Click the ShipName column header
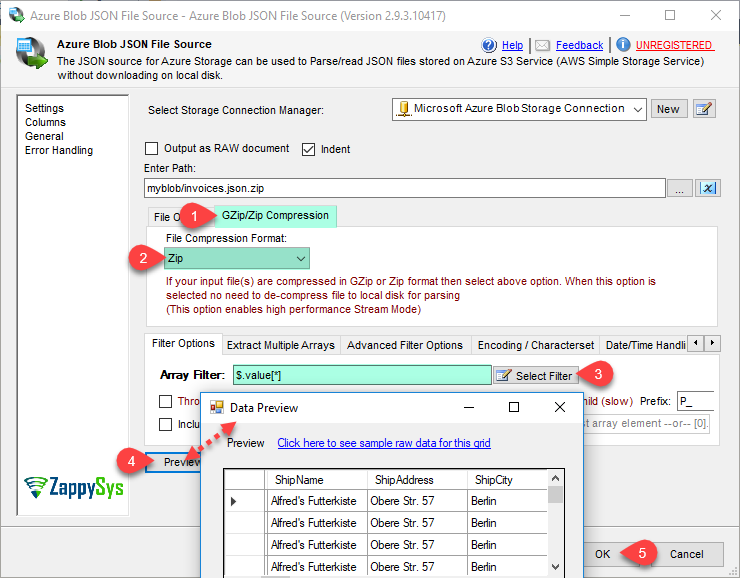 [x=317, y=480]
